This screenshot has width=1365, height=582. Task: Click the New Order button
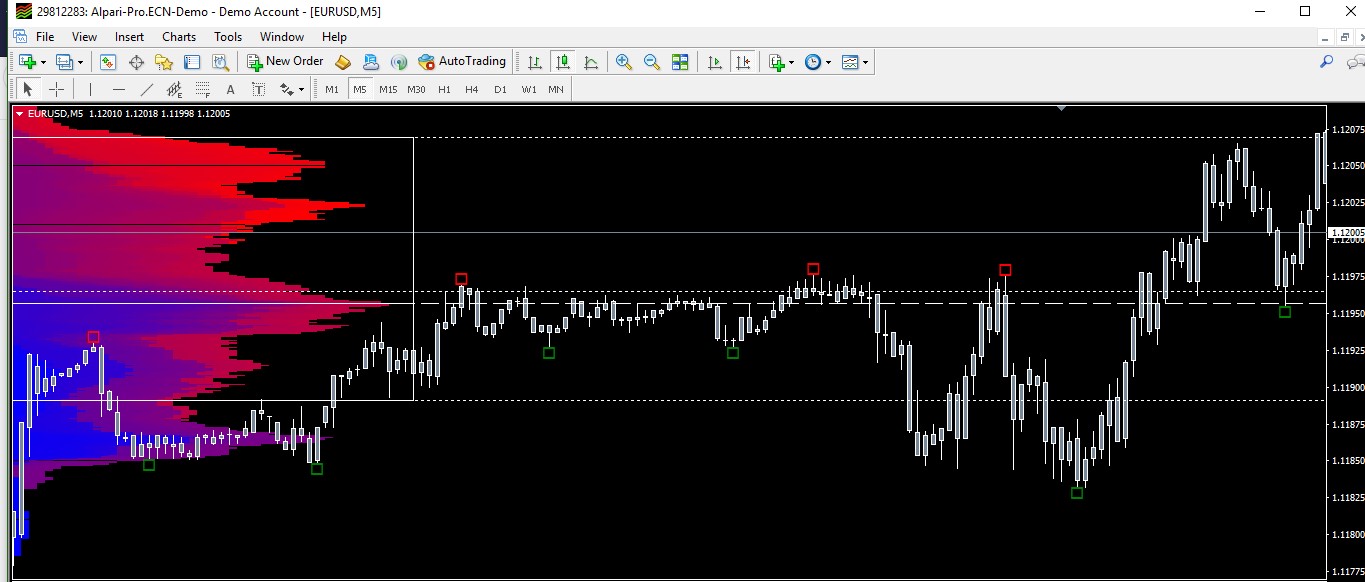point(285,62)
